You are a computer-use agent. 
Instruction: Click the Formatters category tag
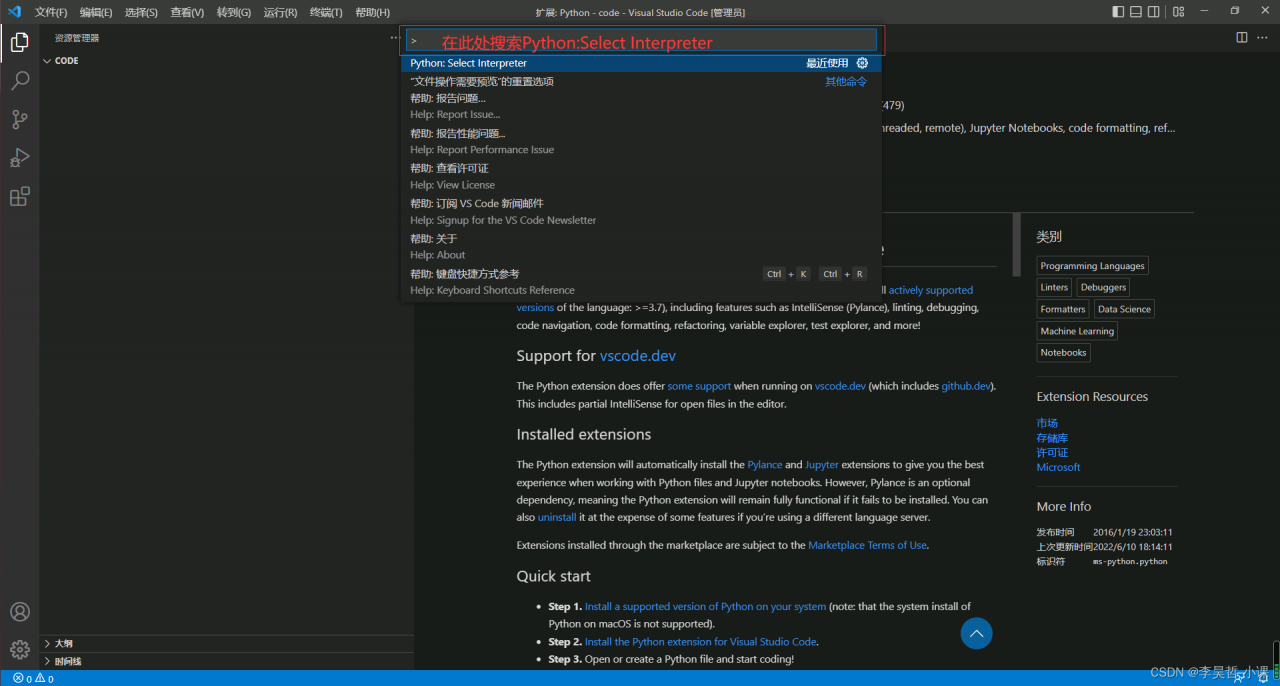(x=1063, y=309)
